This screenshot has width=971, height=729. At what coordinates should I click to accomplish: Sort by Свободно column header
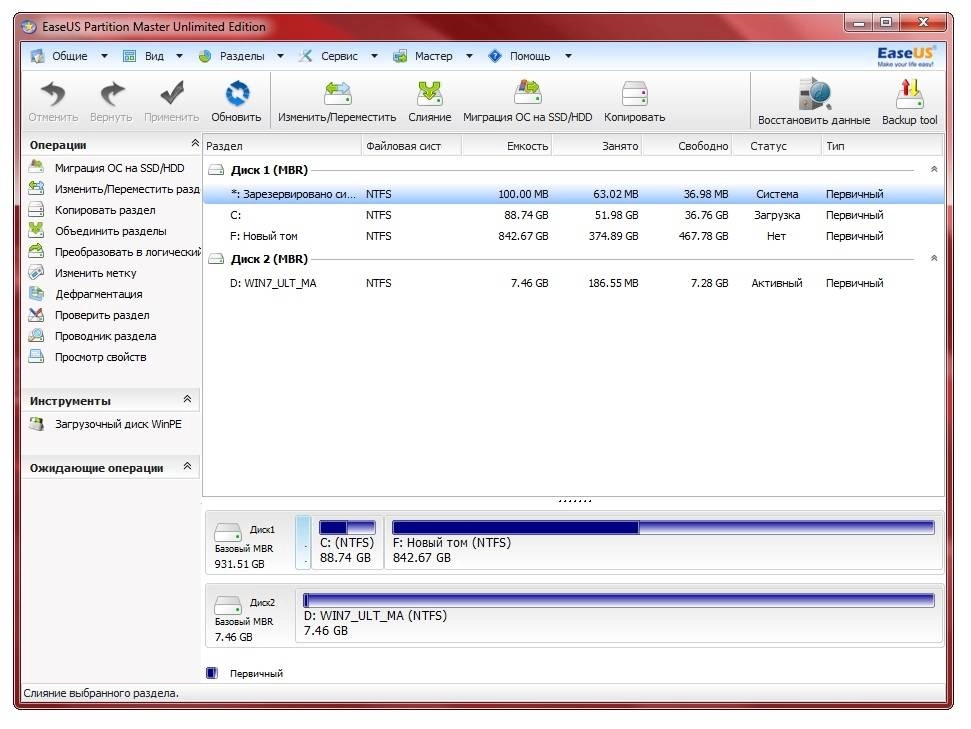click(x=687, y=146)
